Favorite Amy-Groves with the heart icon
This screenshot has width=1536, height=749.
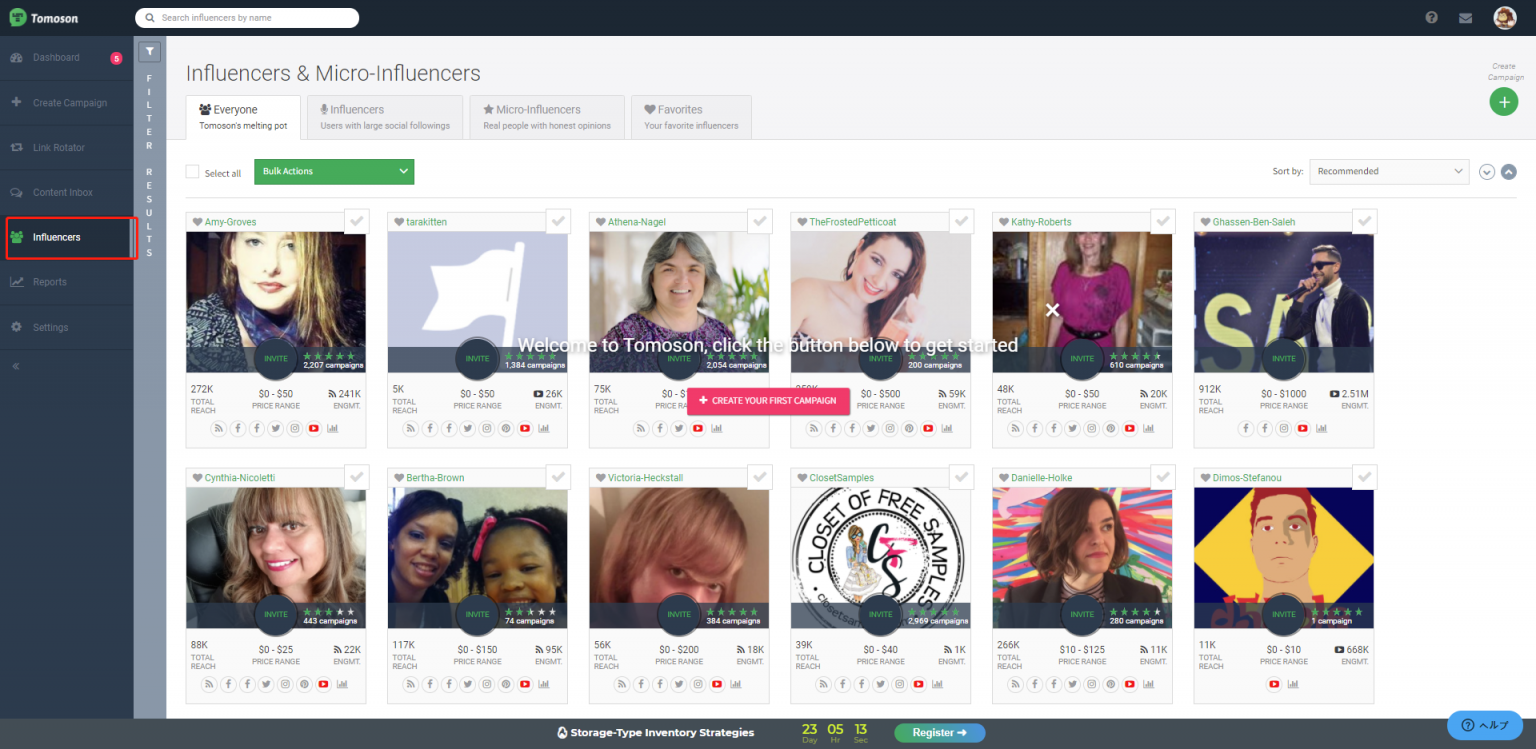coord(198,222)
